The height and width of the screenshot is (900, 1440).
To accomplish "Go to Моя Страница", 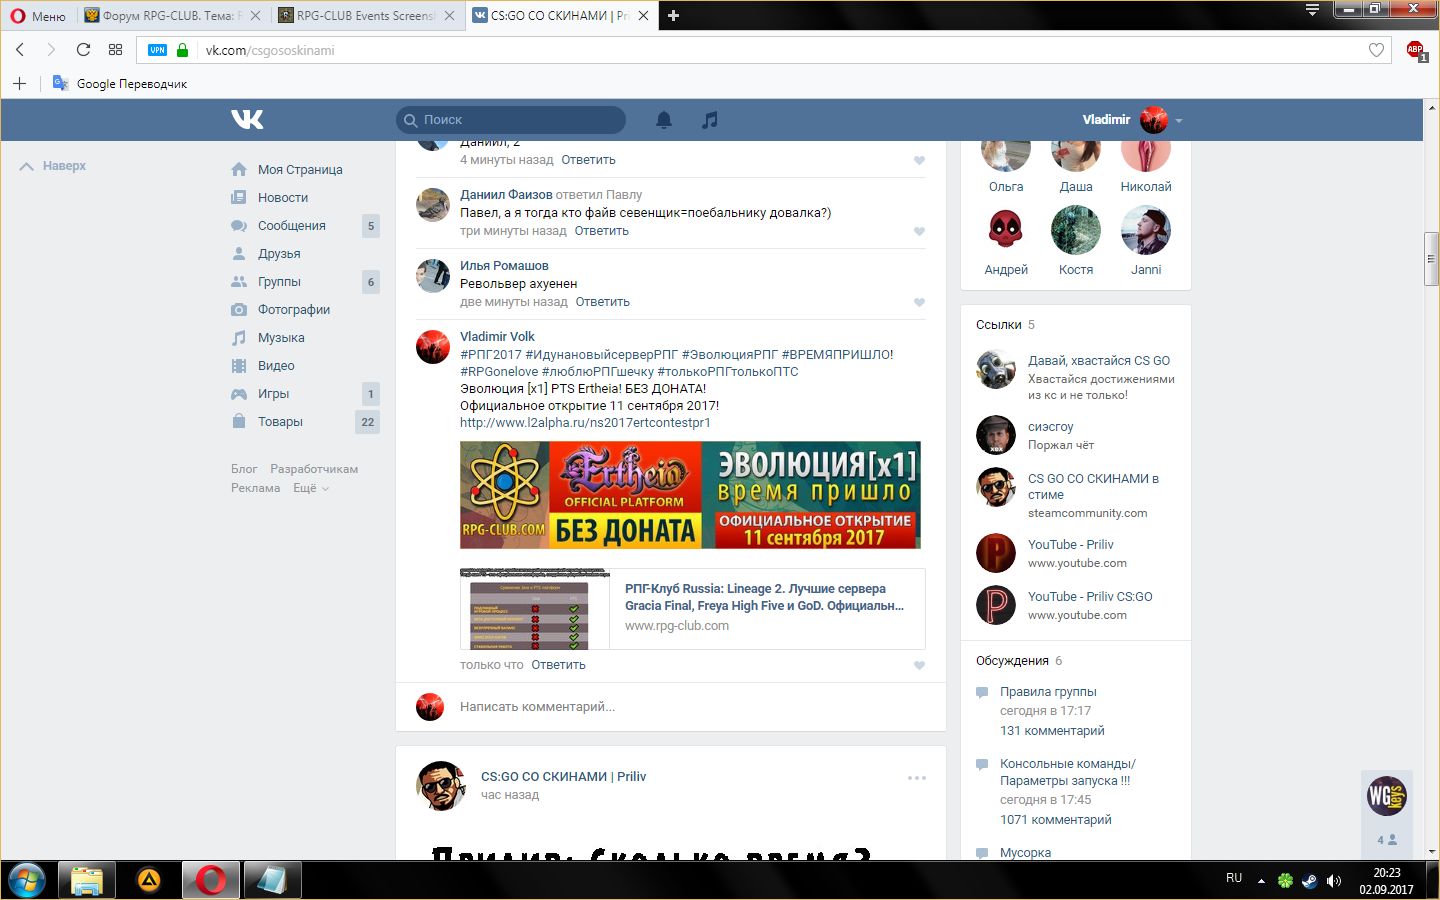I will tap(300, 170).
